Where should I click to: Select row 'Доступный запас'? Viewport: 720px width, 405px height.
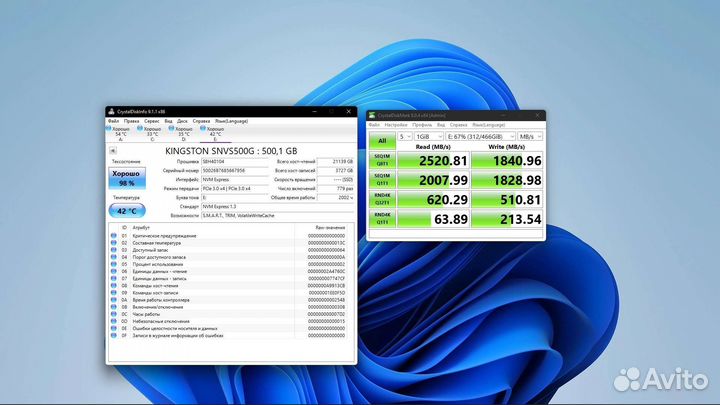[229, 250]
